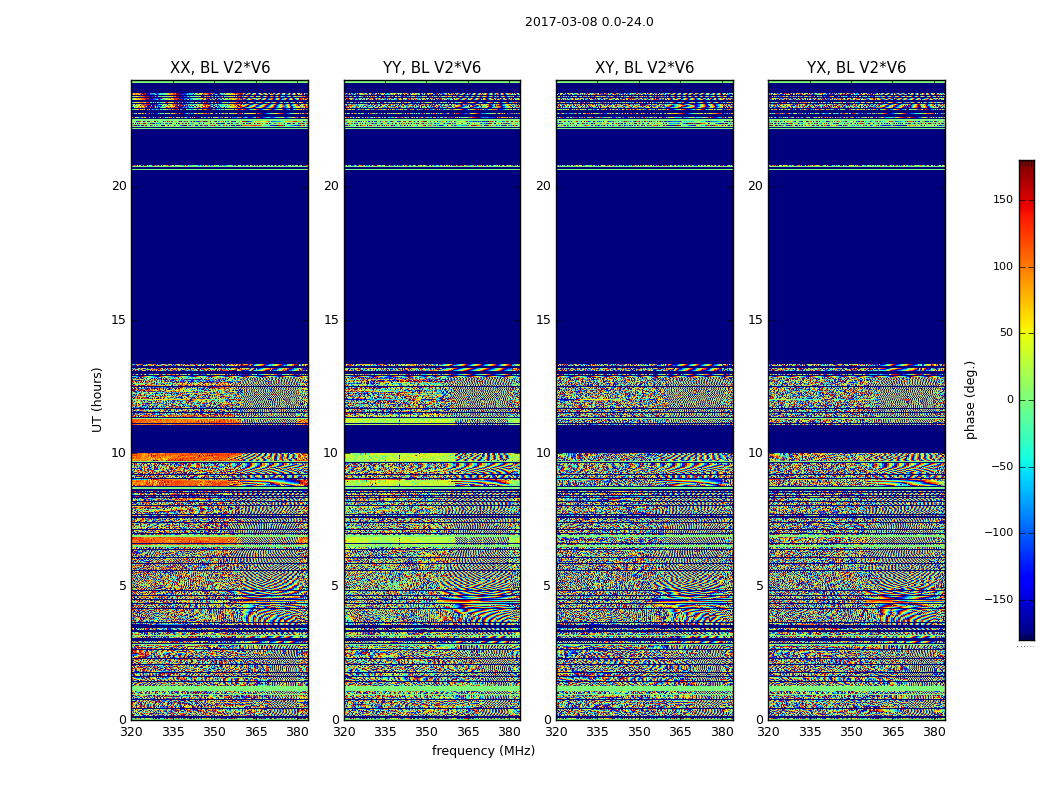This screenshot has width=1050, height=800.
Task: Click the 20 tick on YX panel y-axis
Action: click(755, 186)
